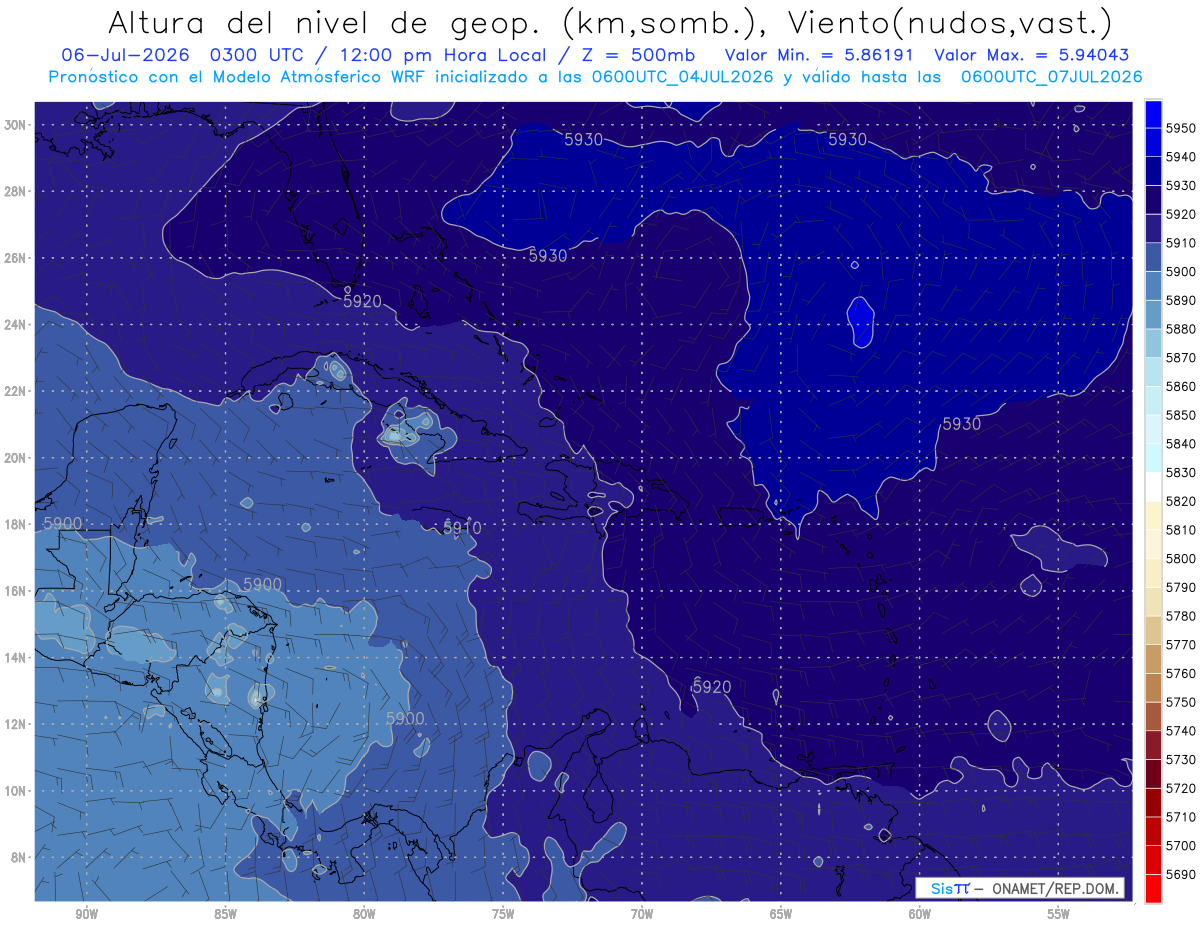Viewport: 1200px width, 927px height.
Task: Click the 5850 value on the colorbar legend
Action: (x=1181, y=415)
